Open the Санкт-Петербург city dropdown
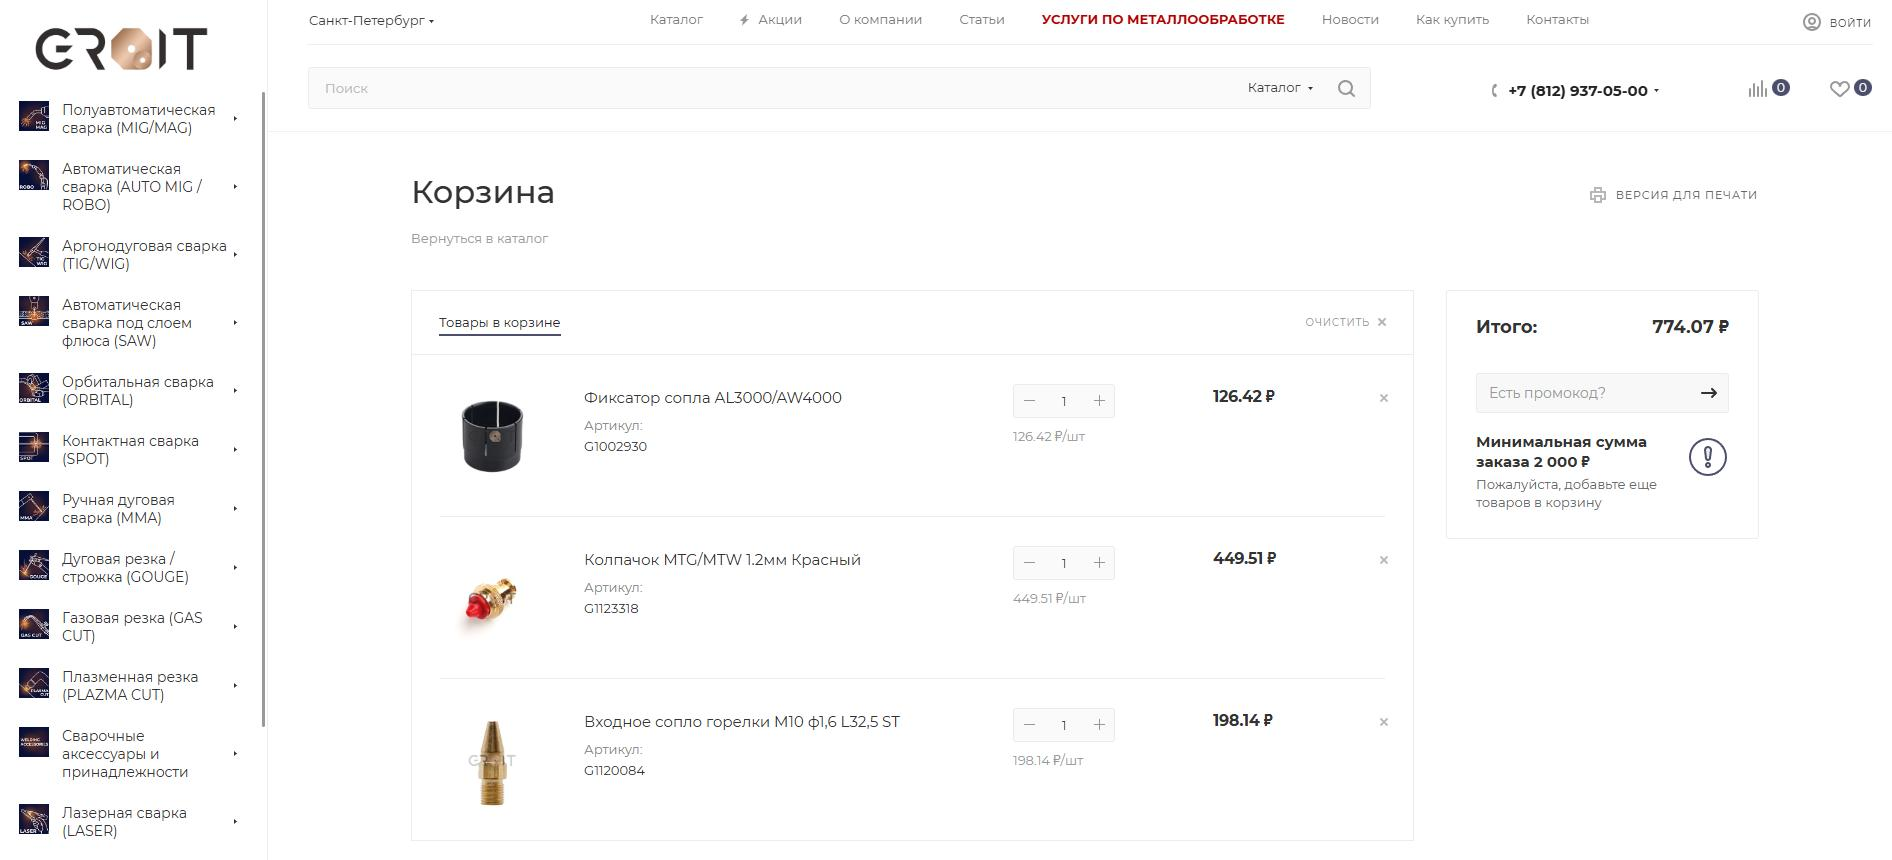The image size is (1892, 860). pyautogui.click(x=371, y=20)
